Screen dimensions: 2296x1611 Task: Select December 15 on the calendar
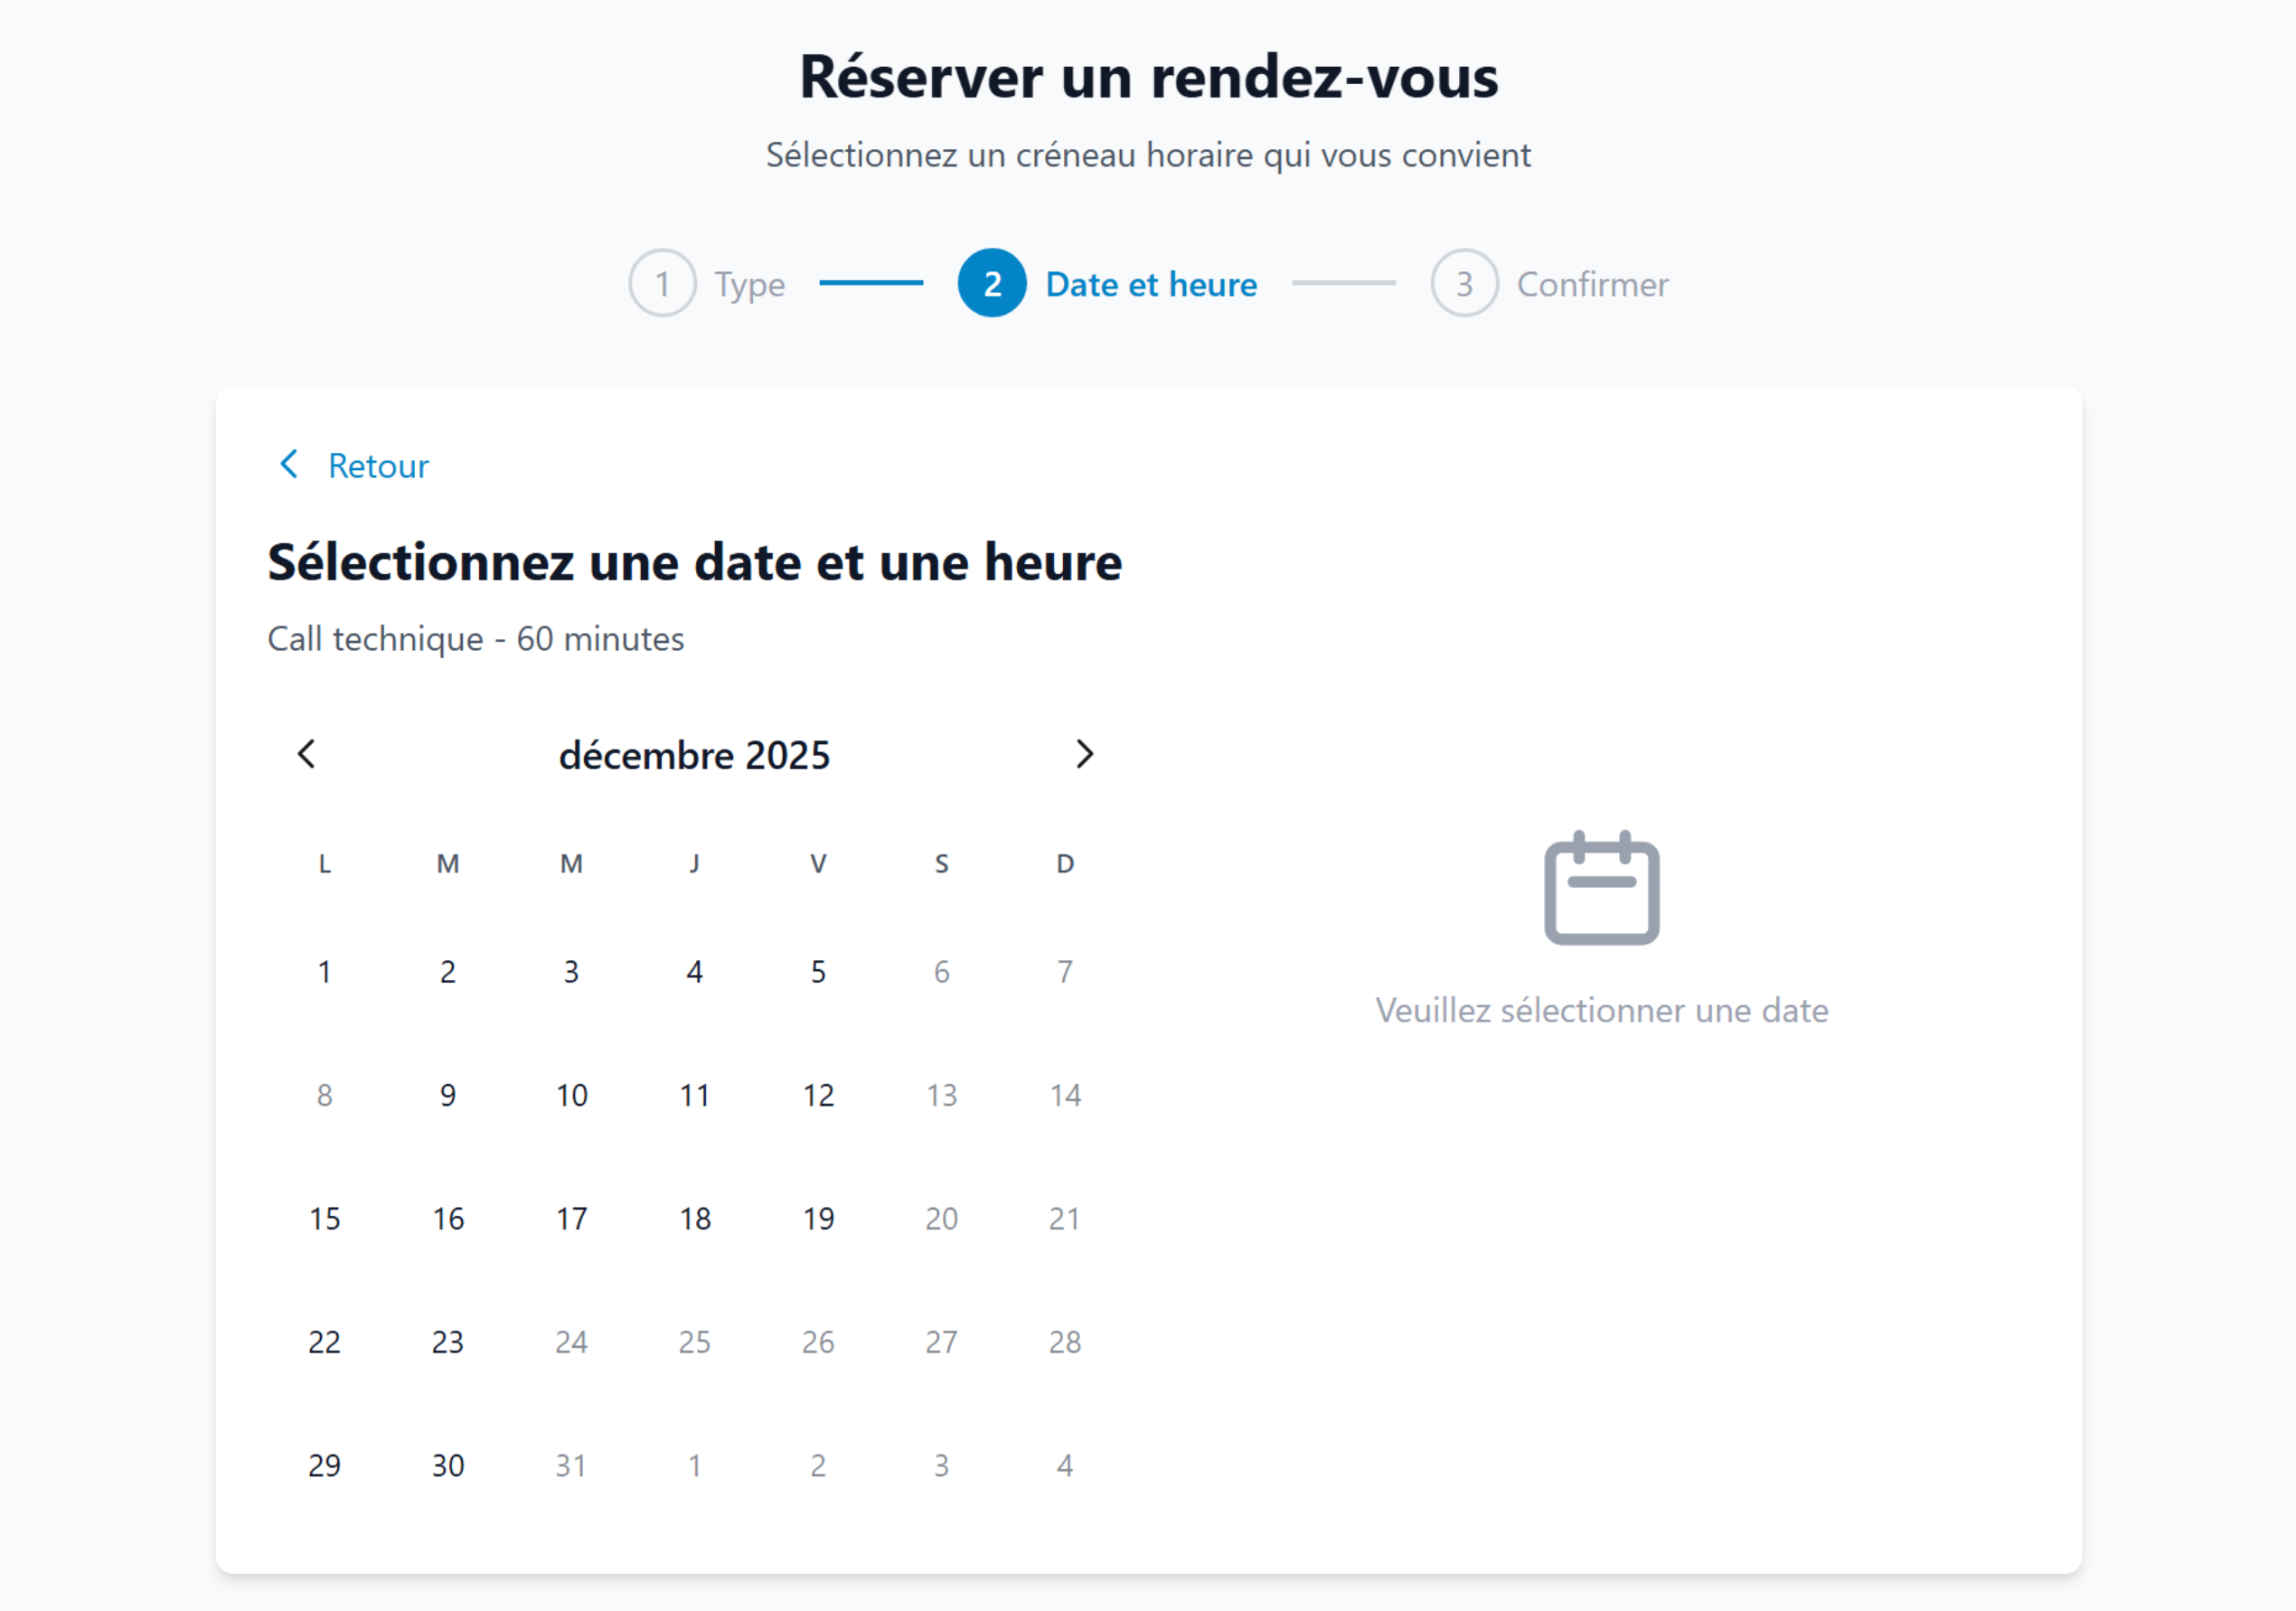pyautogui.click(x=325, y=1218)
